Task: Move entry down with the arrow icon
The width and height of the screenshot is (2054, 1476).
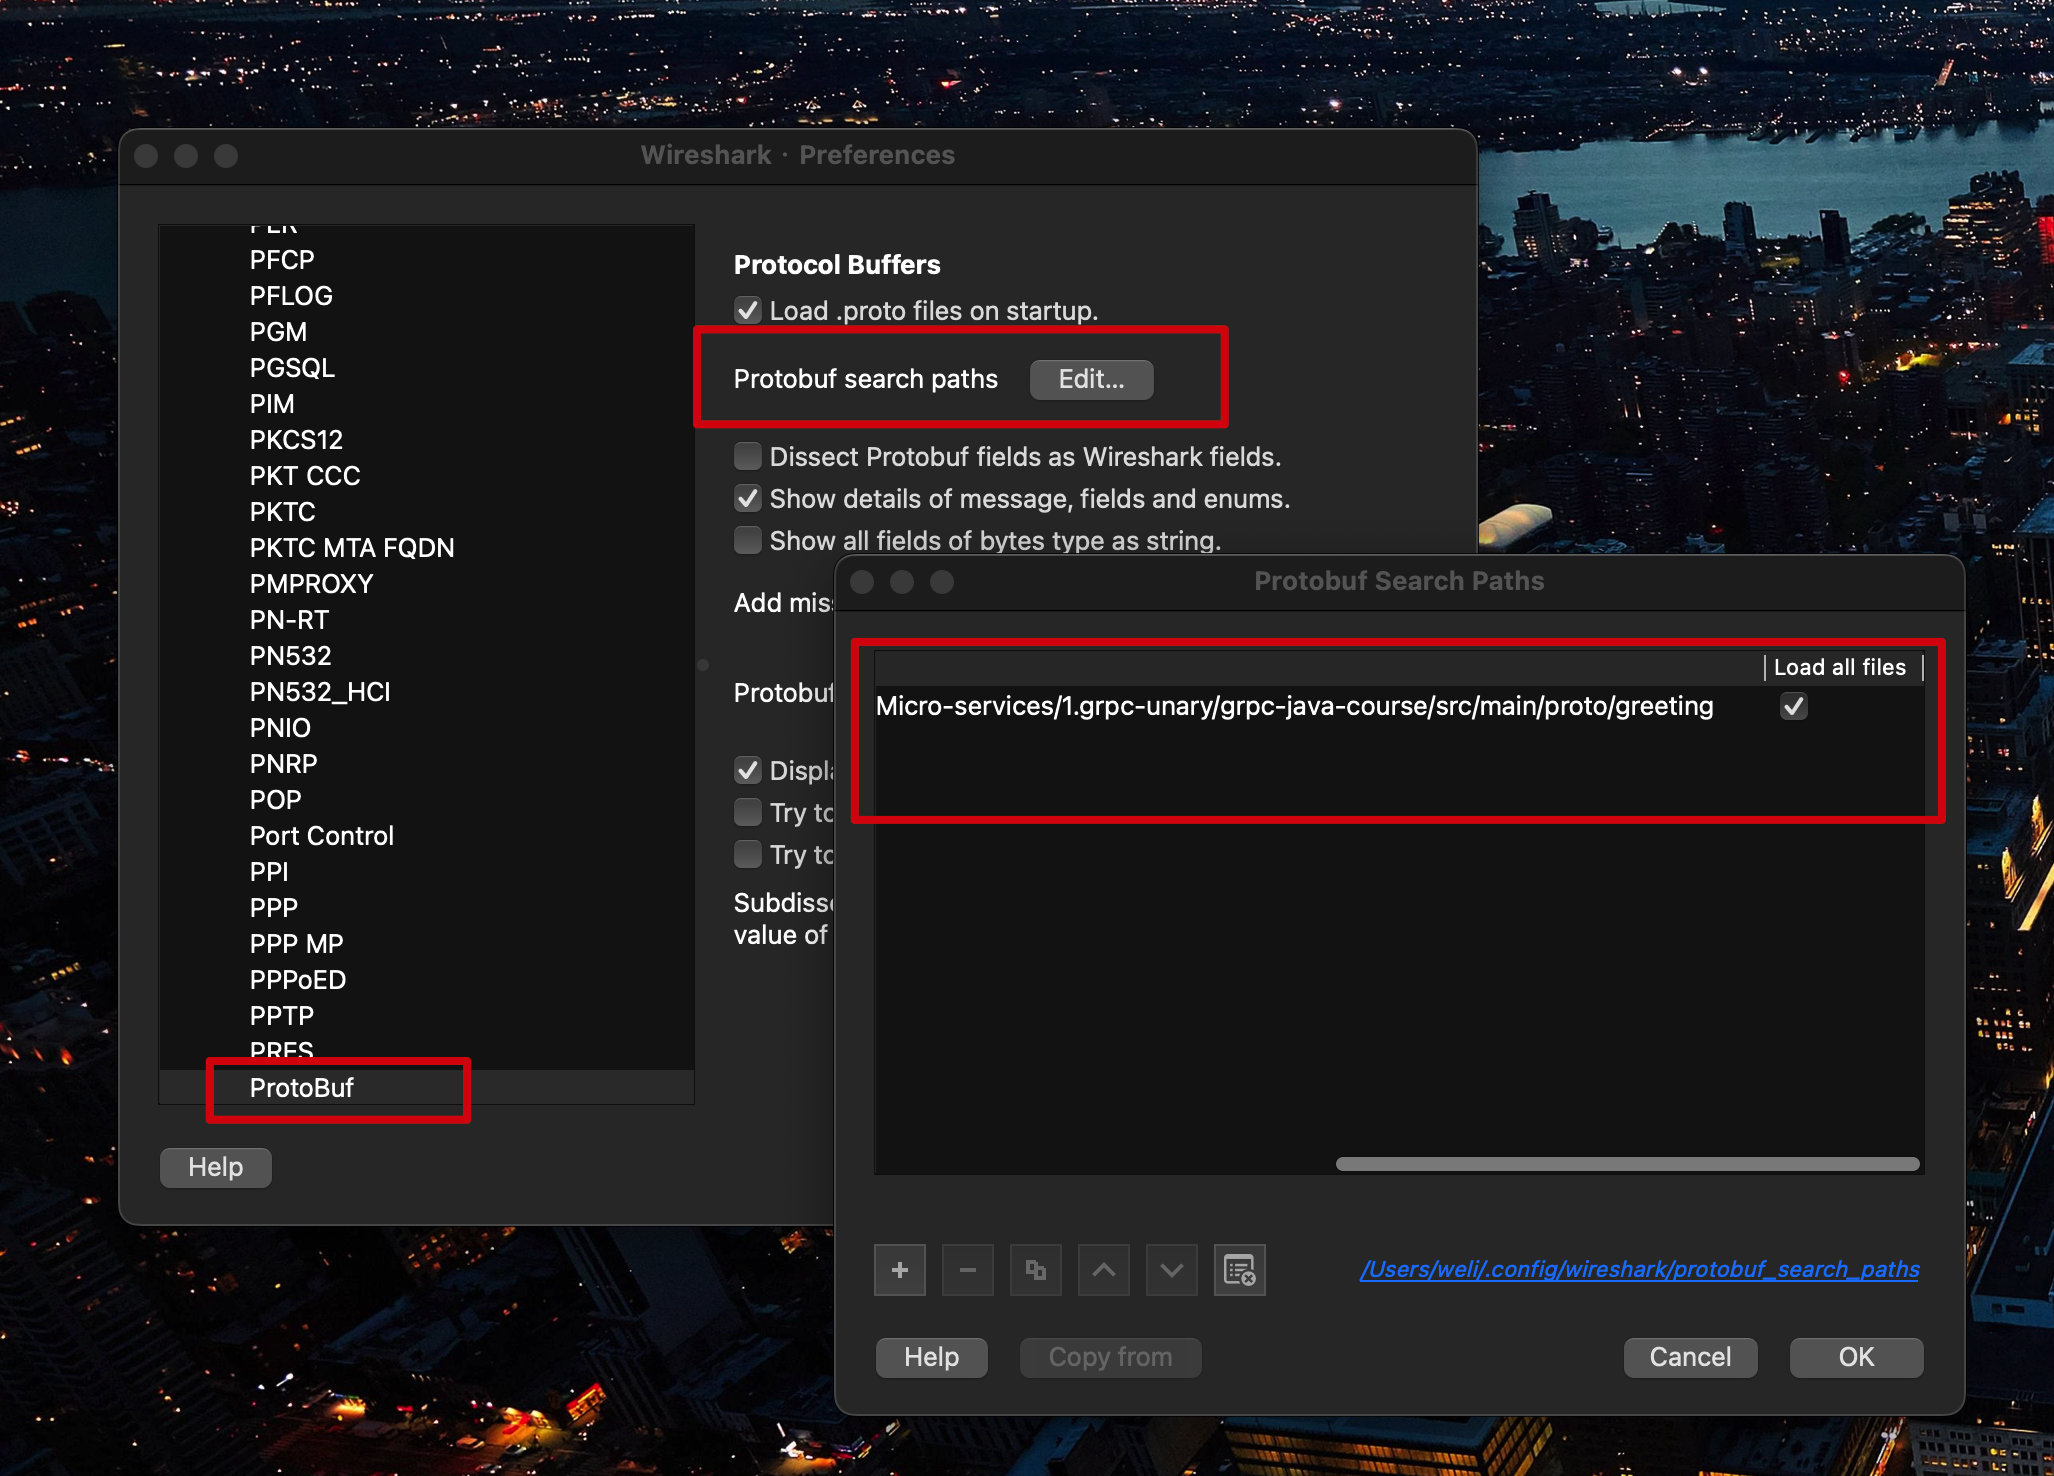Action: 1171,1270
